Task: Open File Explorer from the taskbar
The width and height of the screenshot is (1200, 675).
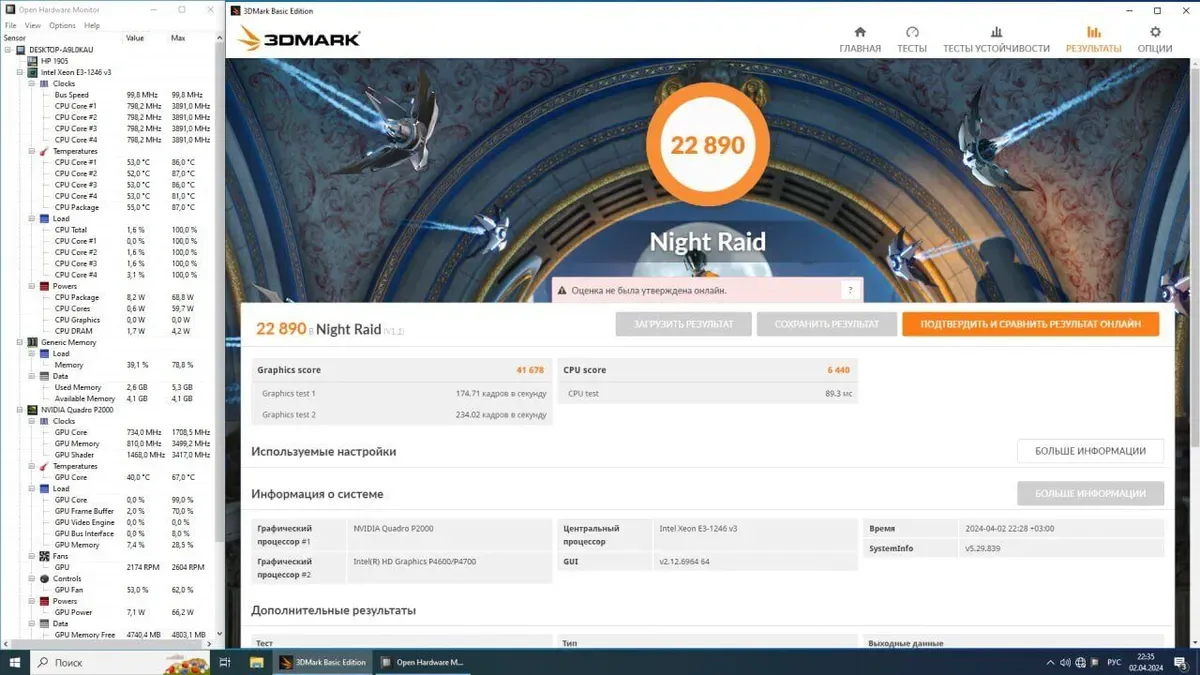Action: point(256,662)
